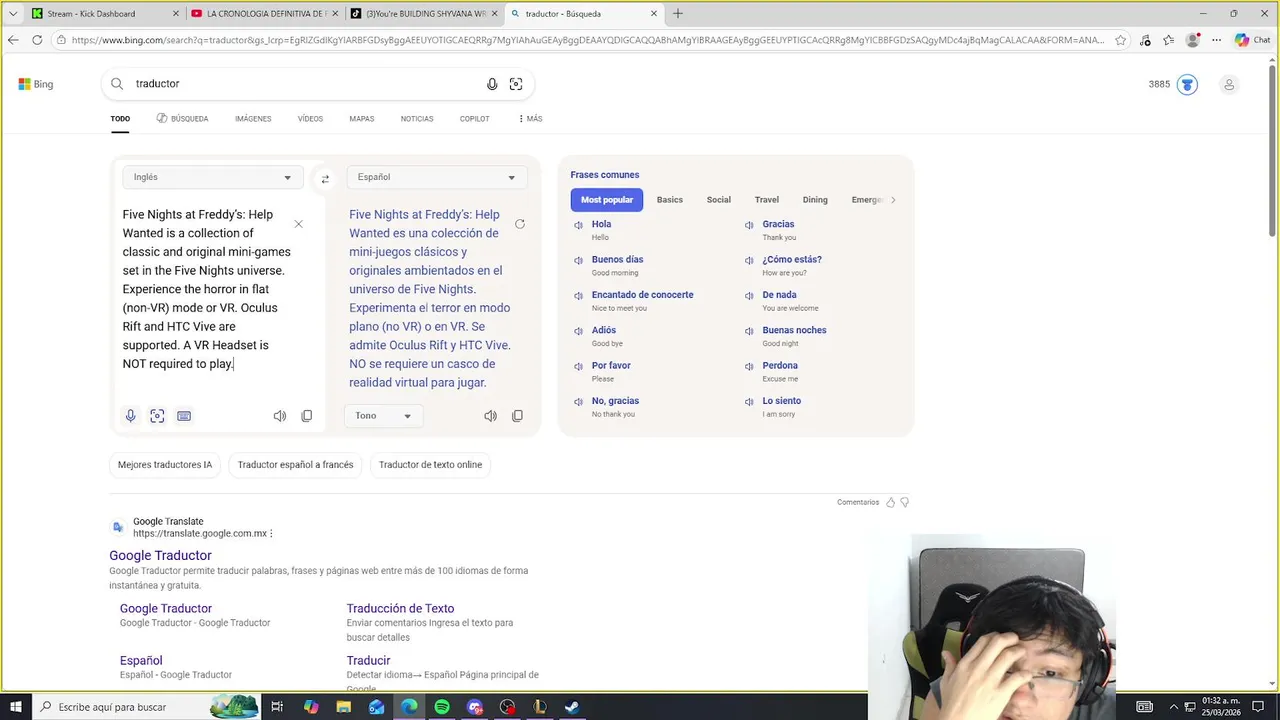This screenshot has width=1280, height=720.
Task: Open the 'Traducir' sublink
Action: coord(368,661)
